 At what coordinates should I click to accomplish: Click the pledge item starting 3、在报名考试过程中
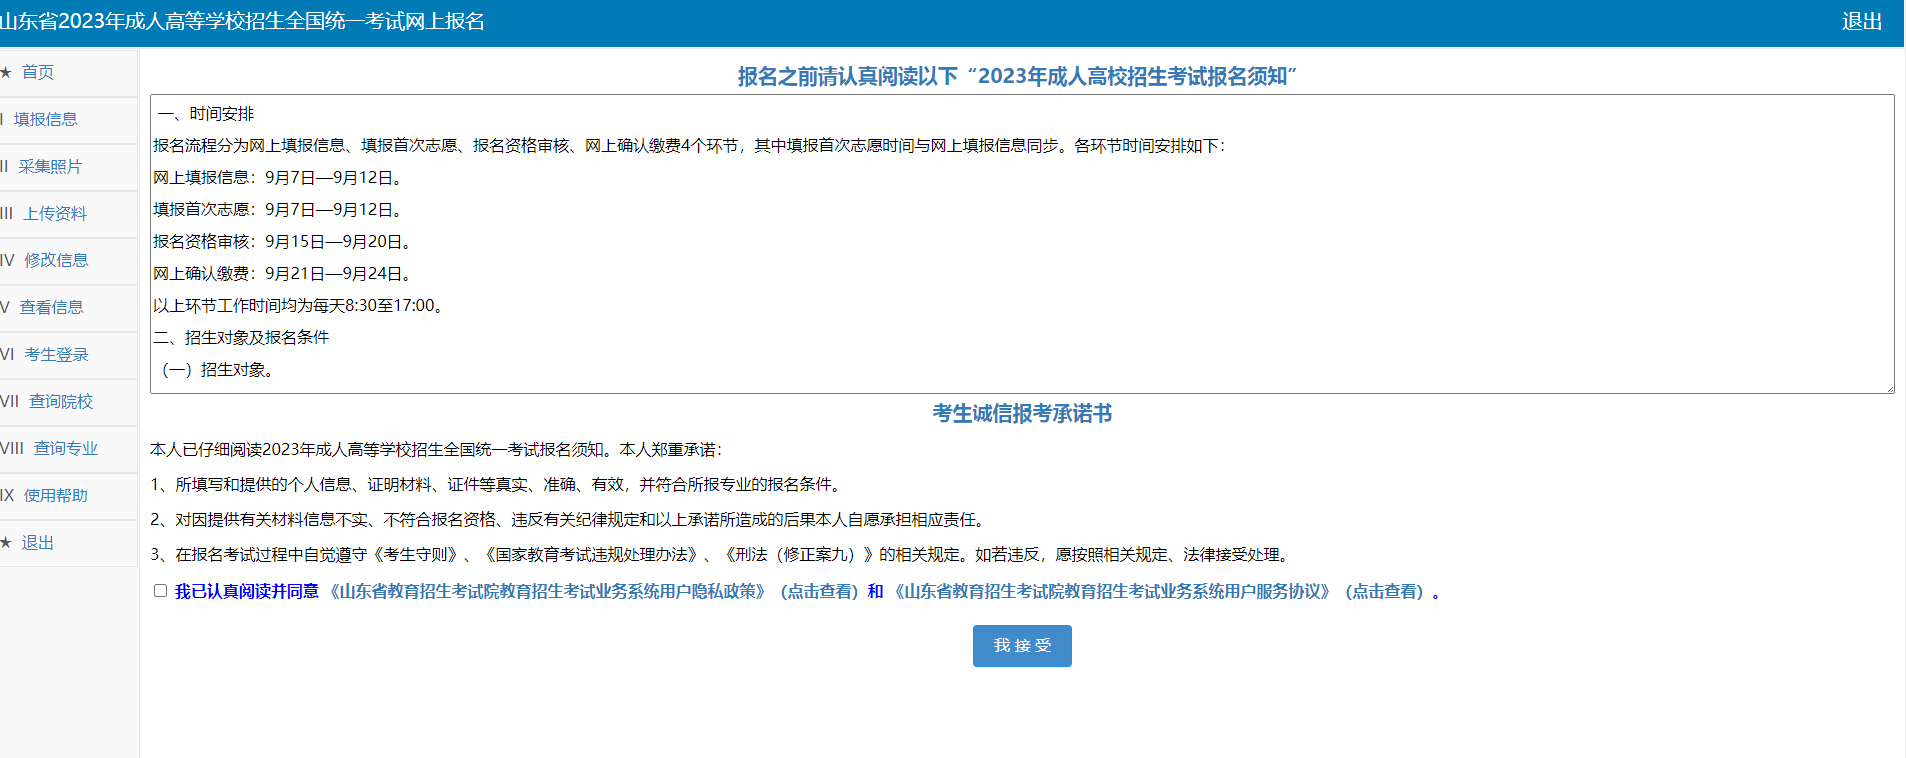[722, 555]
